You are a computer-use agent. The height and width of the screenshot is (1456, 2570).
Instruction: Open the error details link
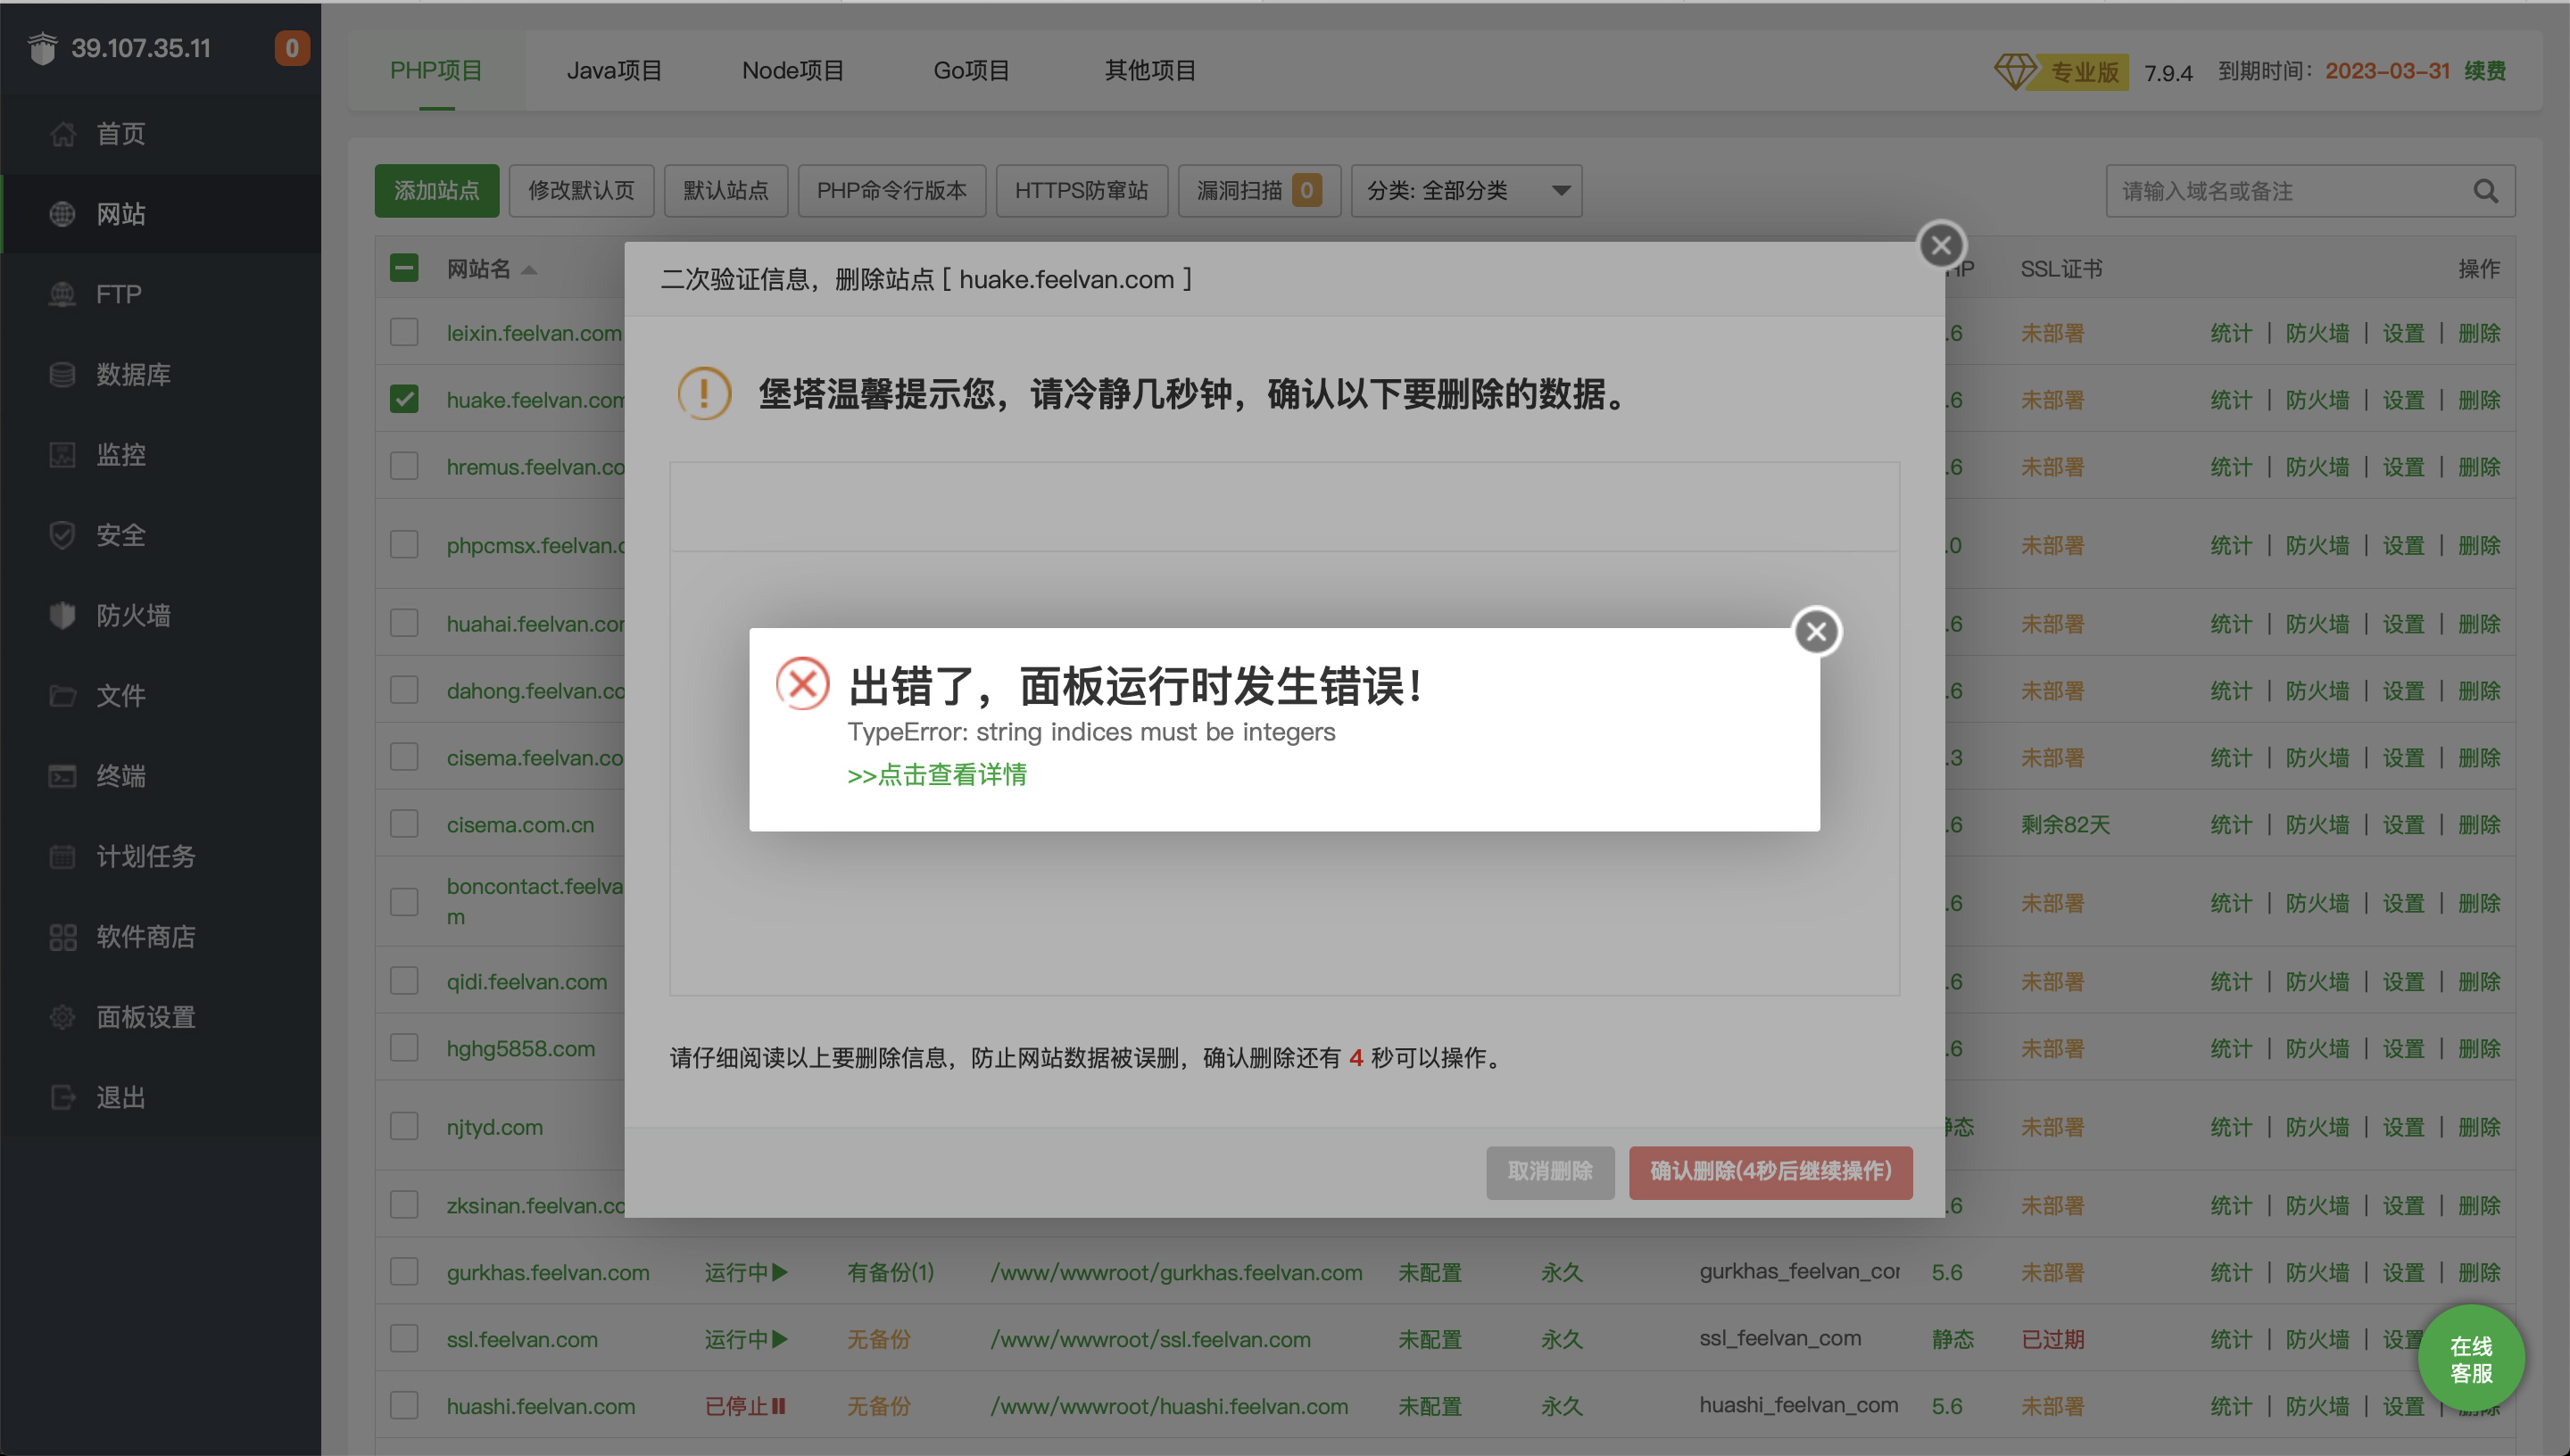(936, 775)
